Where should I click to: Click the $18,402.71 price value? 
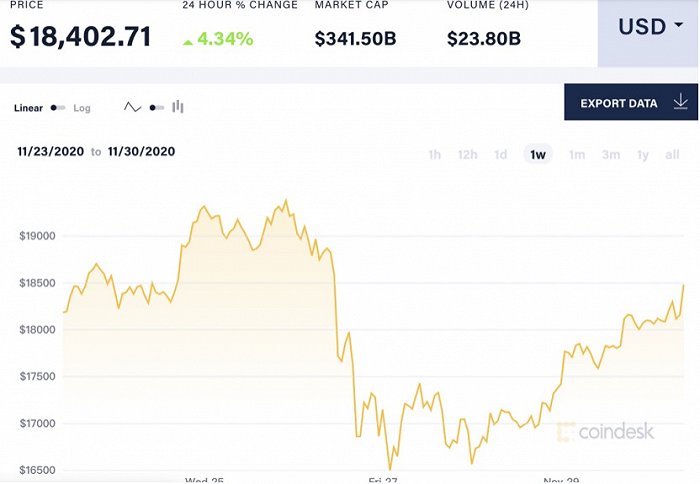81,38
